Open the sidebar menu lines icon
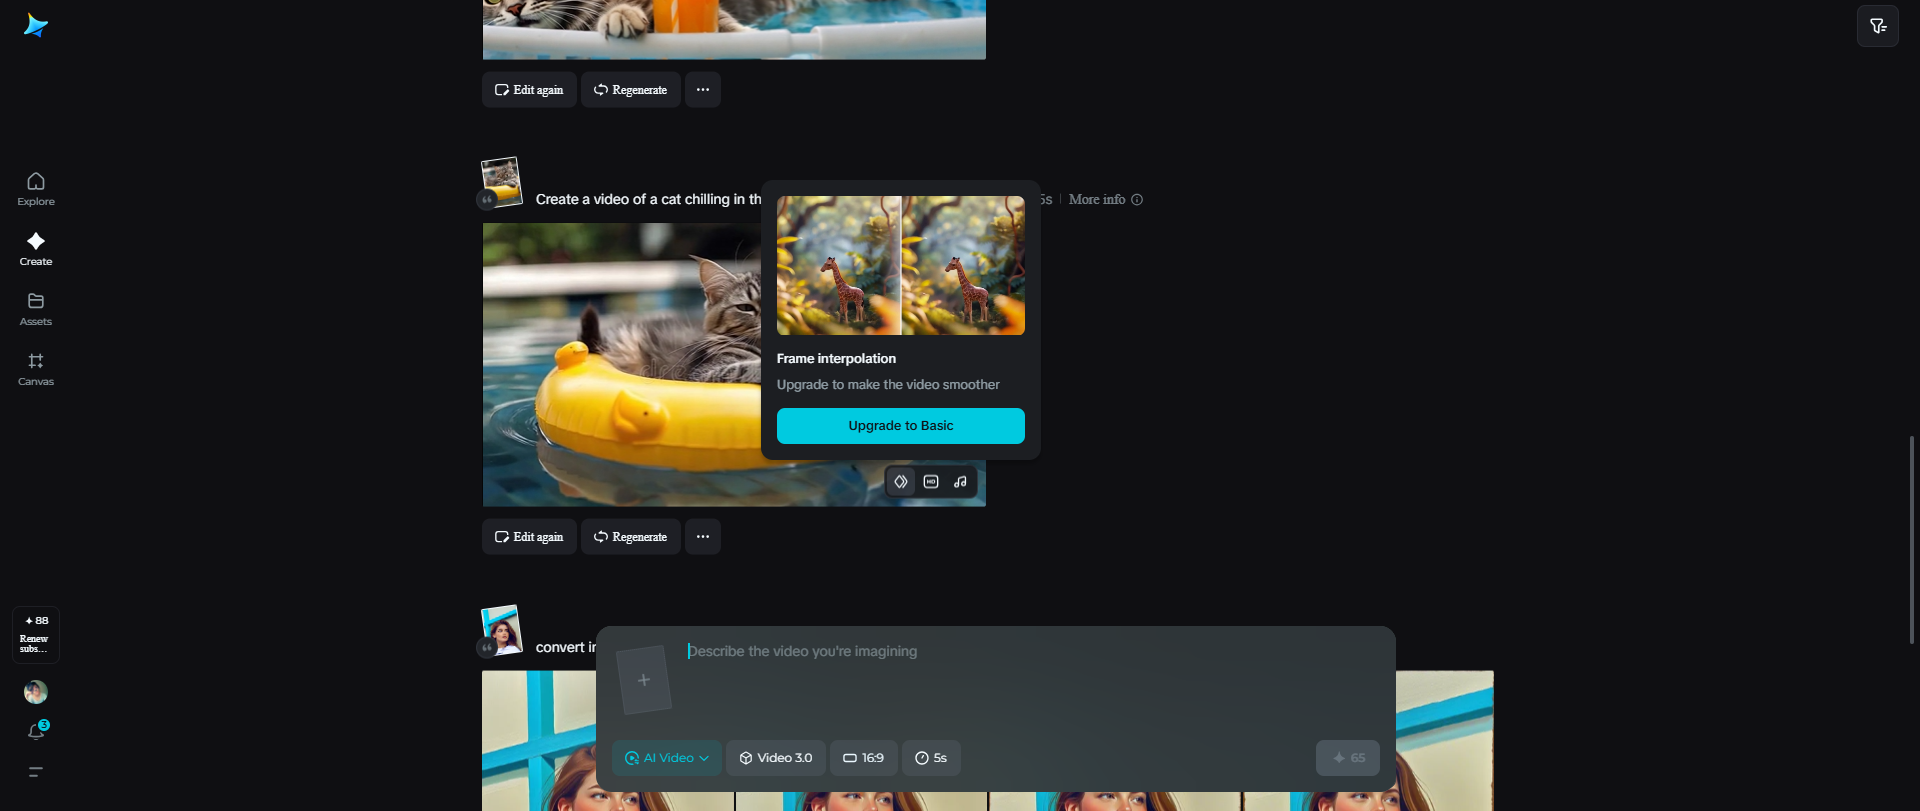This screenshot has height=811, width=1920. (36, 772)
